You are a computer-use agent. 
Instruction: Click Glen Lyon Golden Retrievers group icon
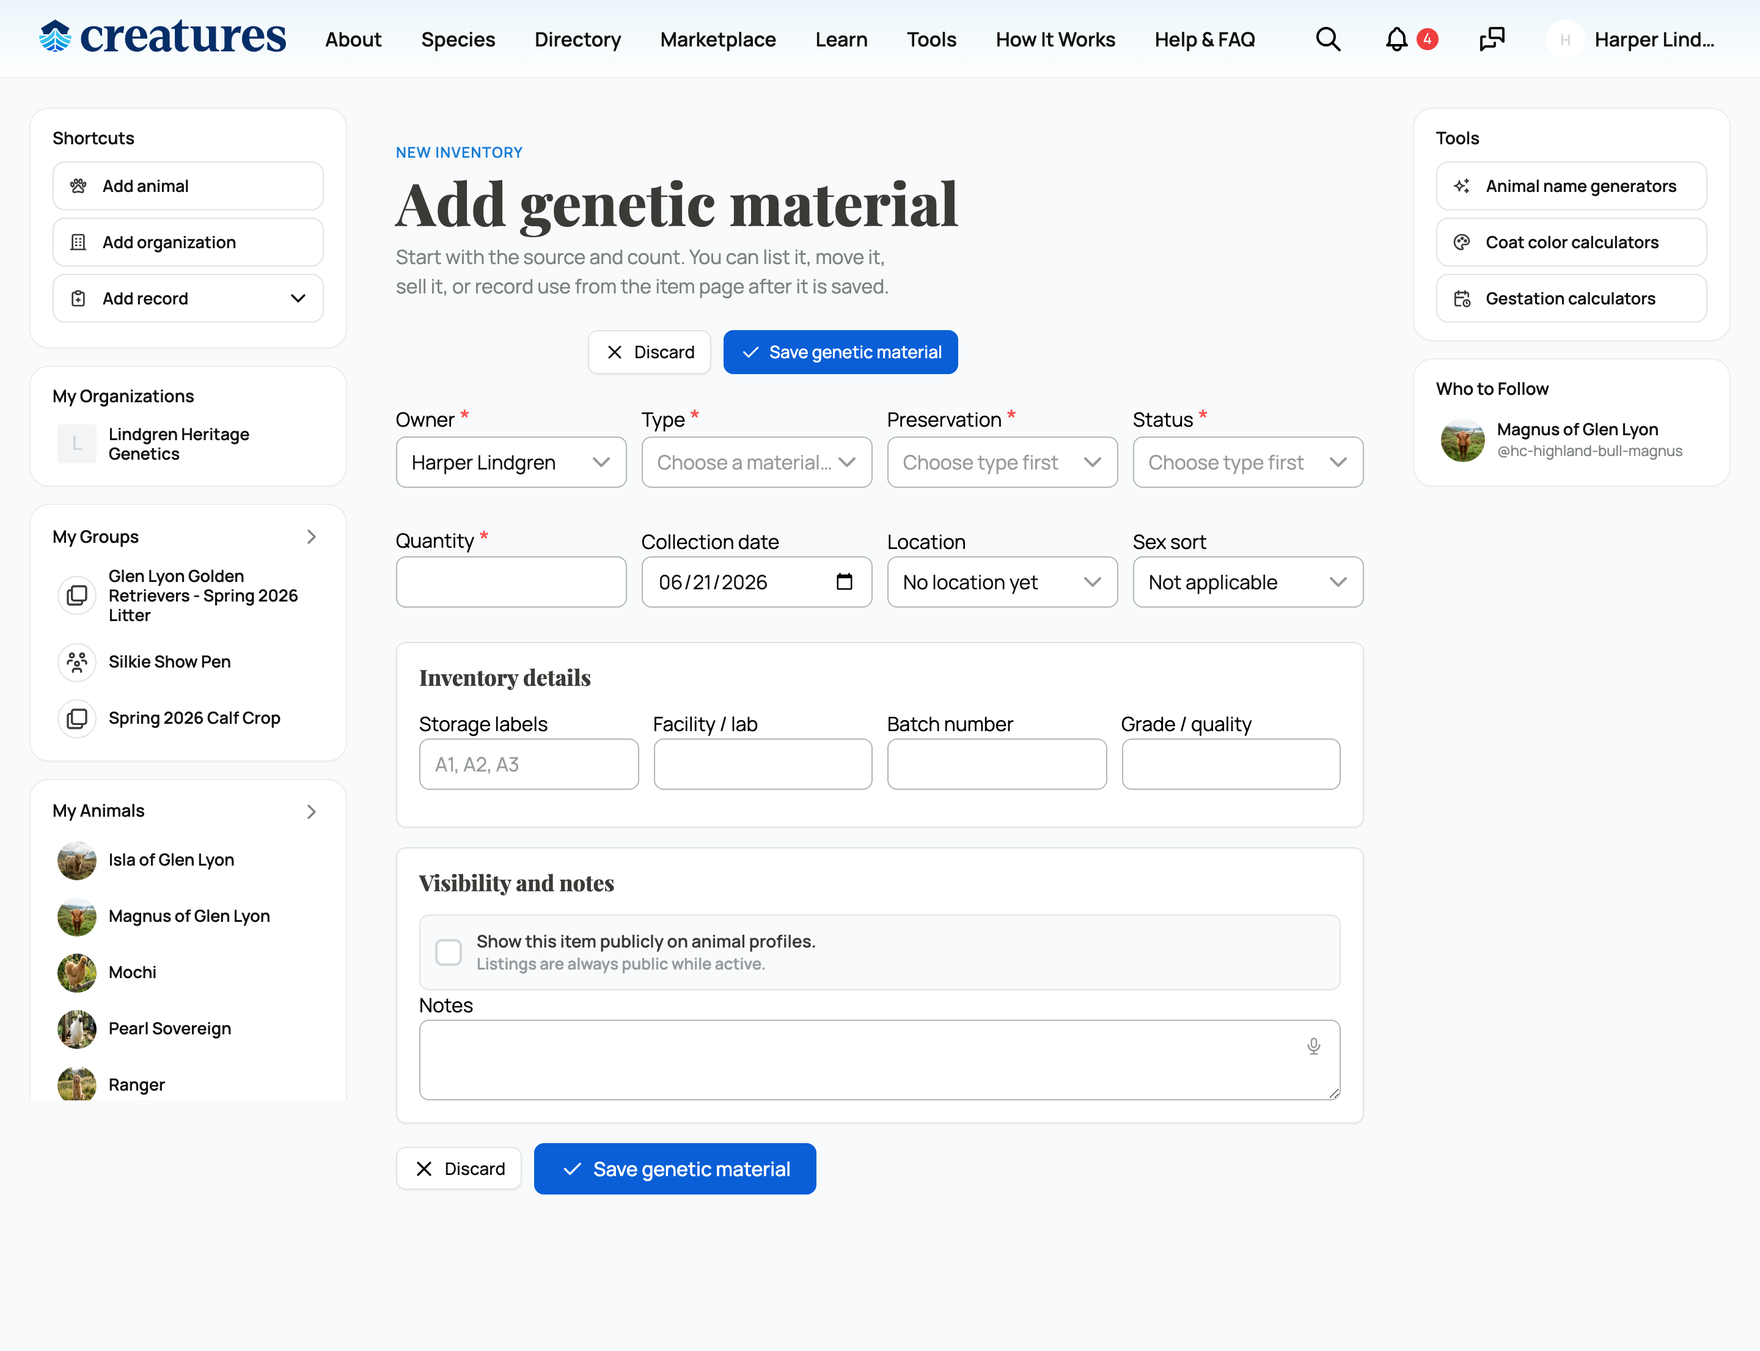(77, 596)
